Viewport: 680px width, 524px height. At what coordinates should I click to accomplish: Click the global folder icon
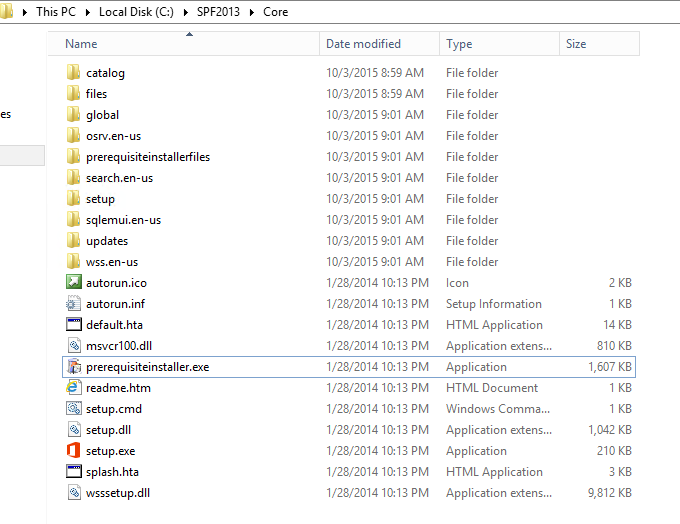73,115
